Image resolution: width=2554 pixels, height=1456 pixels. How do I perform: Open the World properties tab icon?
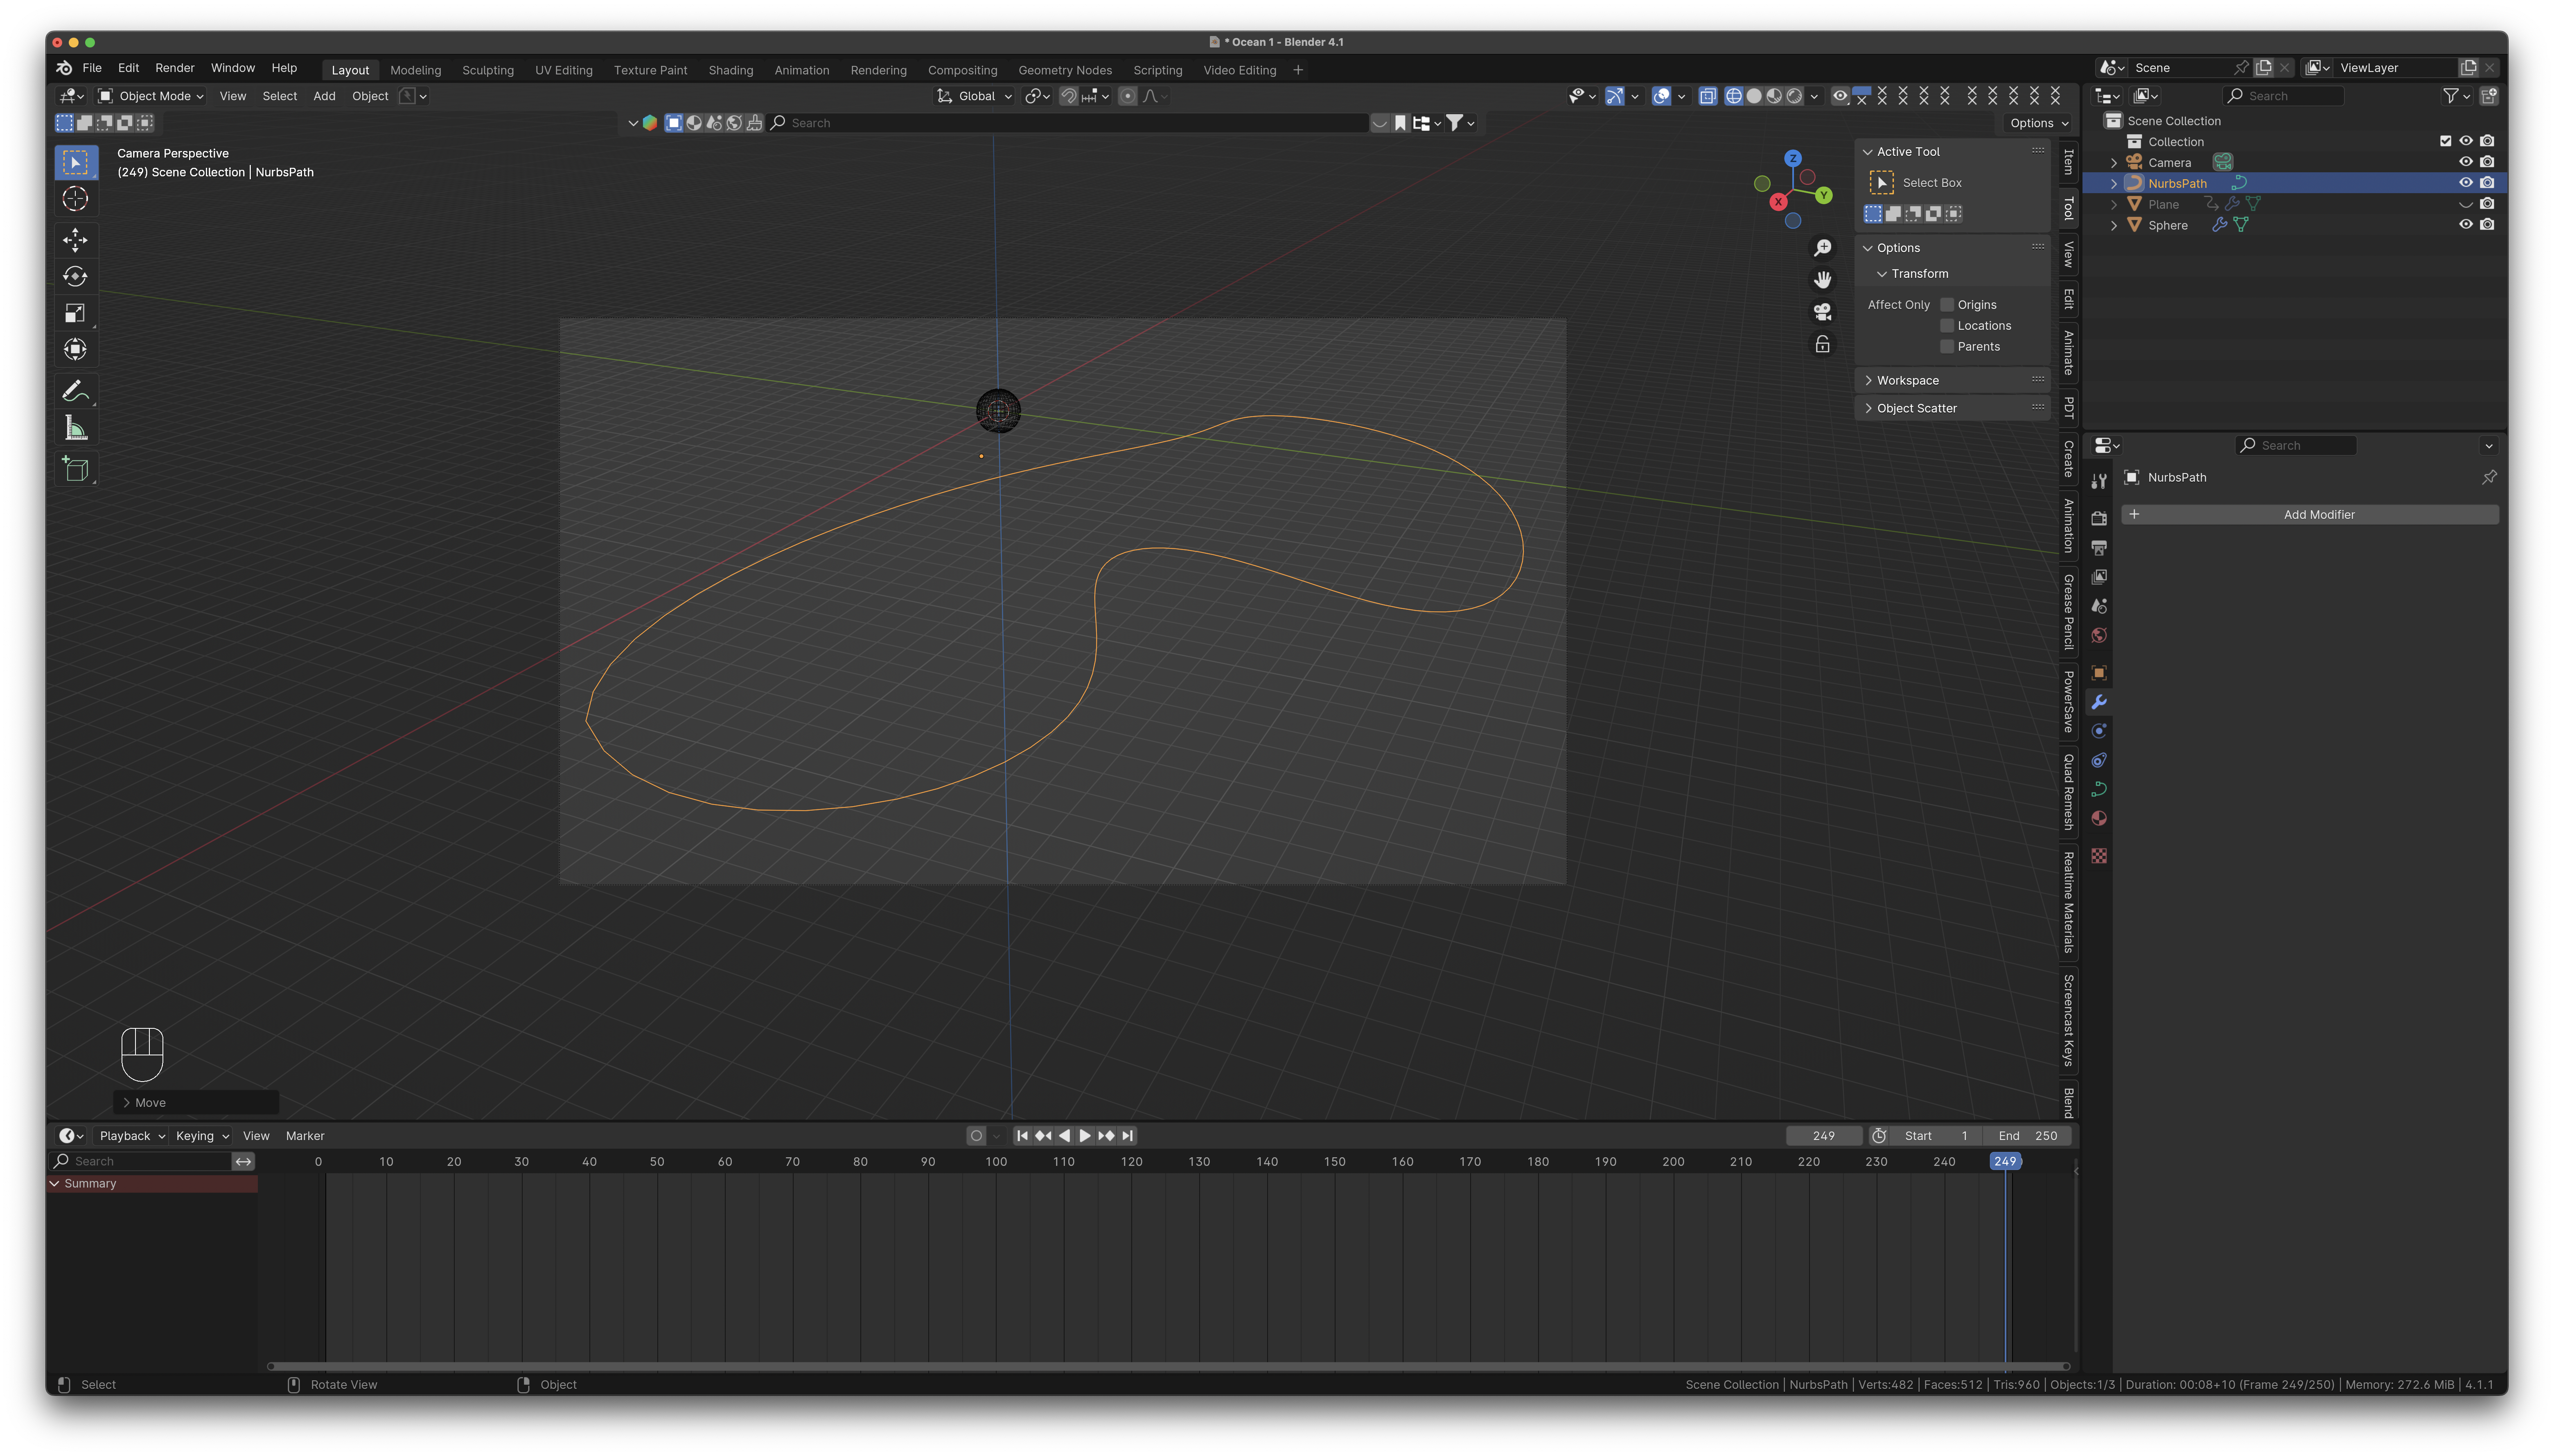pyautogui.click(x=2099, y=635)
